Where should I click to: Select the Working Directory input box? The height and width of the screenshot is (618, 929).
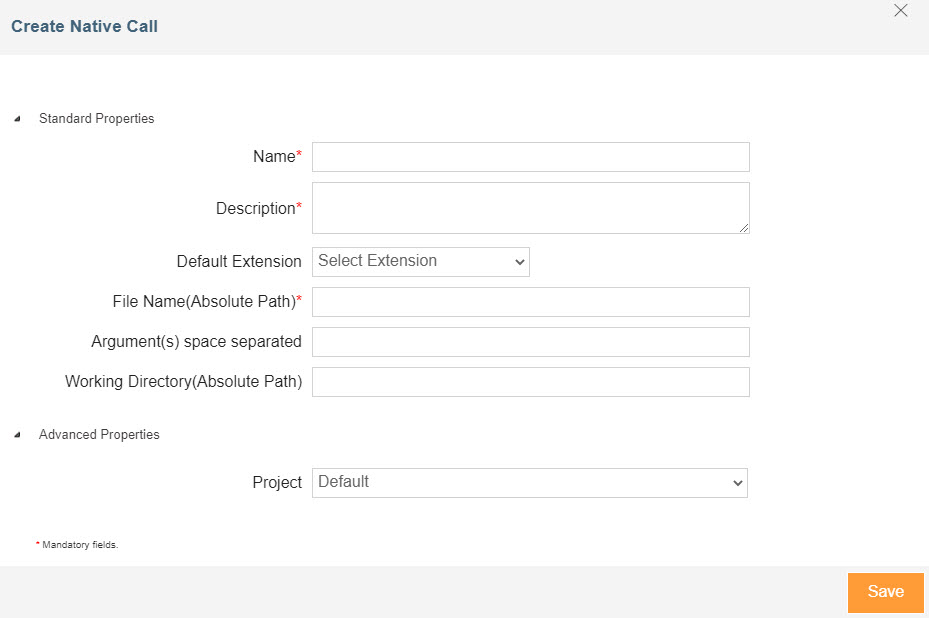(530, 382)
